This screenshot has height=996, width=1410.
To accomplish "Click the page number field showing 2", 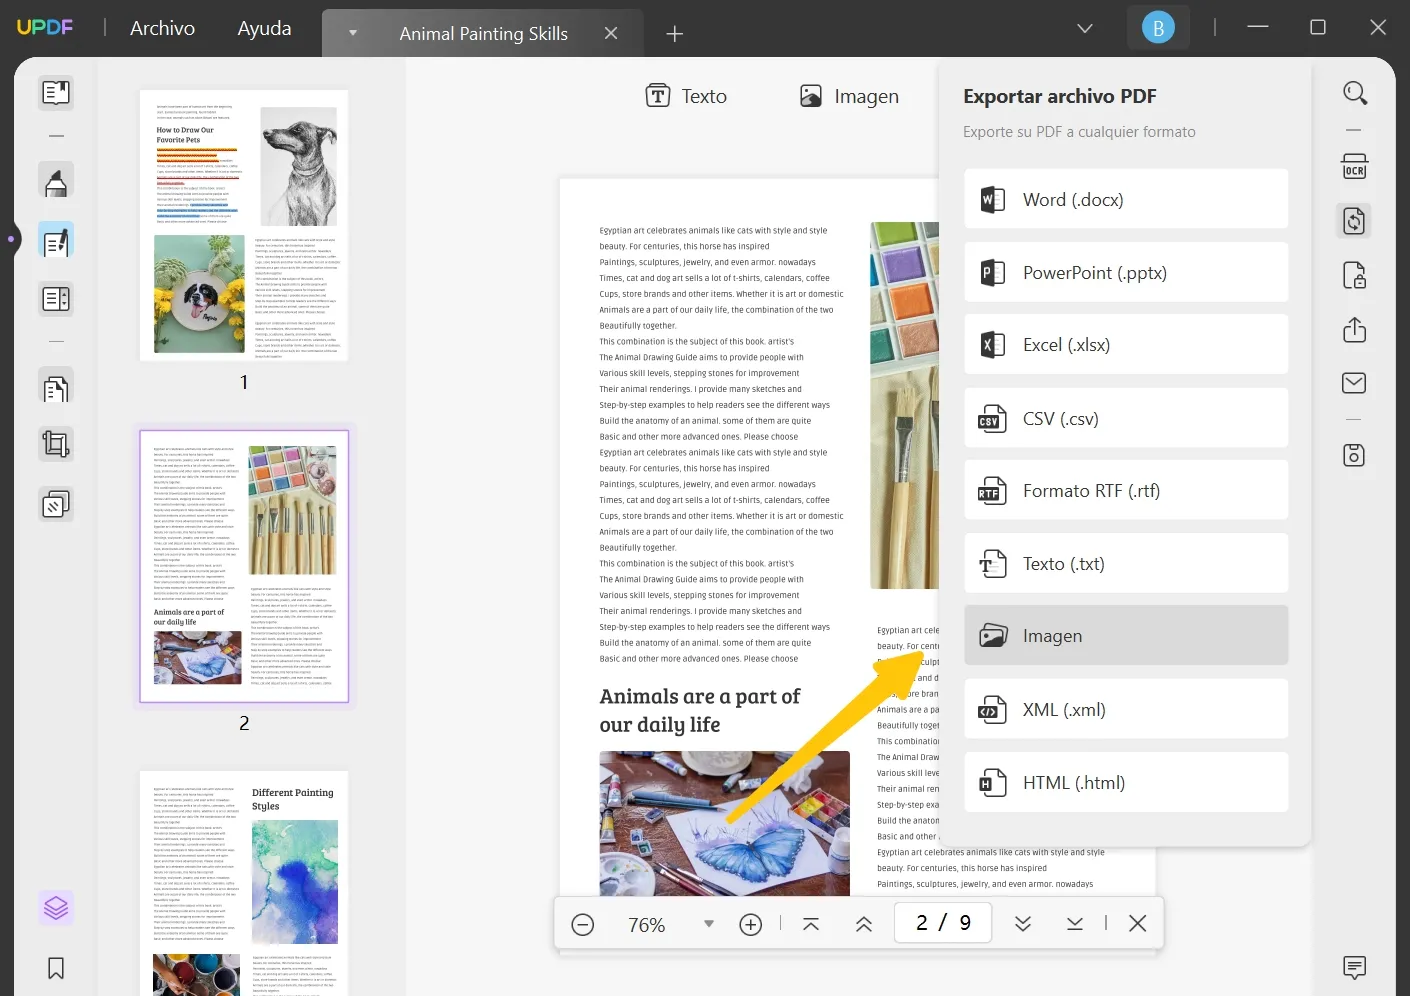I will (x=943, y=922).
